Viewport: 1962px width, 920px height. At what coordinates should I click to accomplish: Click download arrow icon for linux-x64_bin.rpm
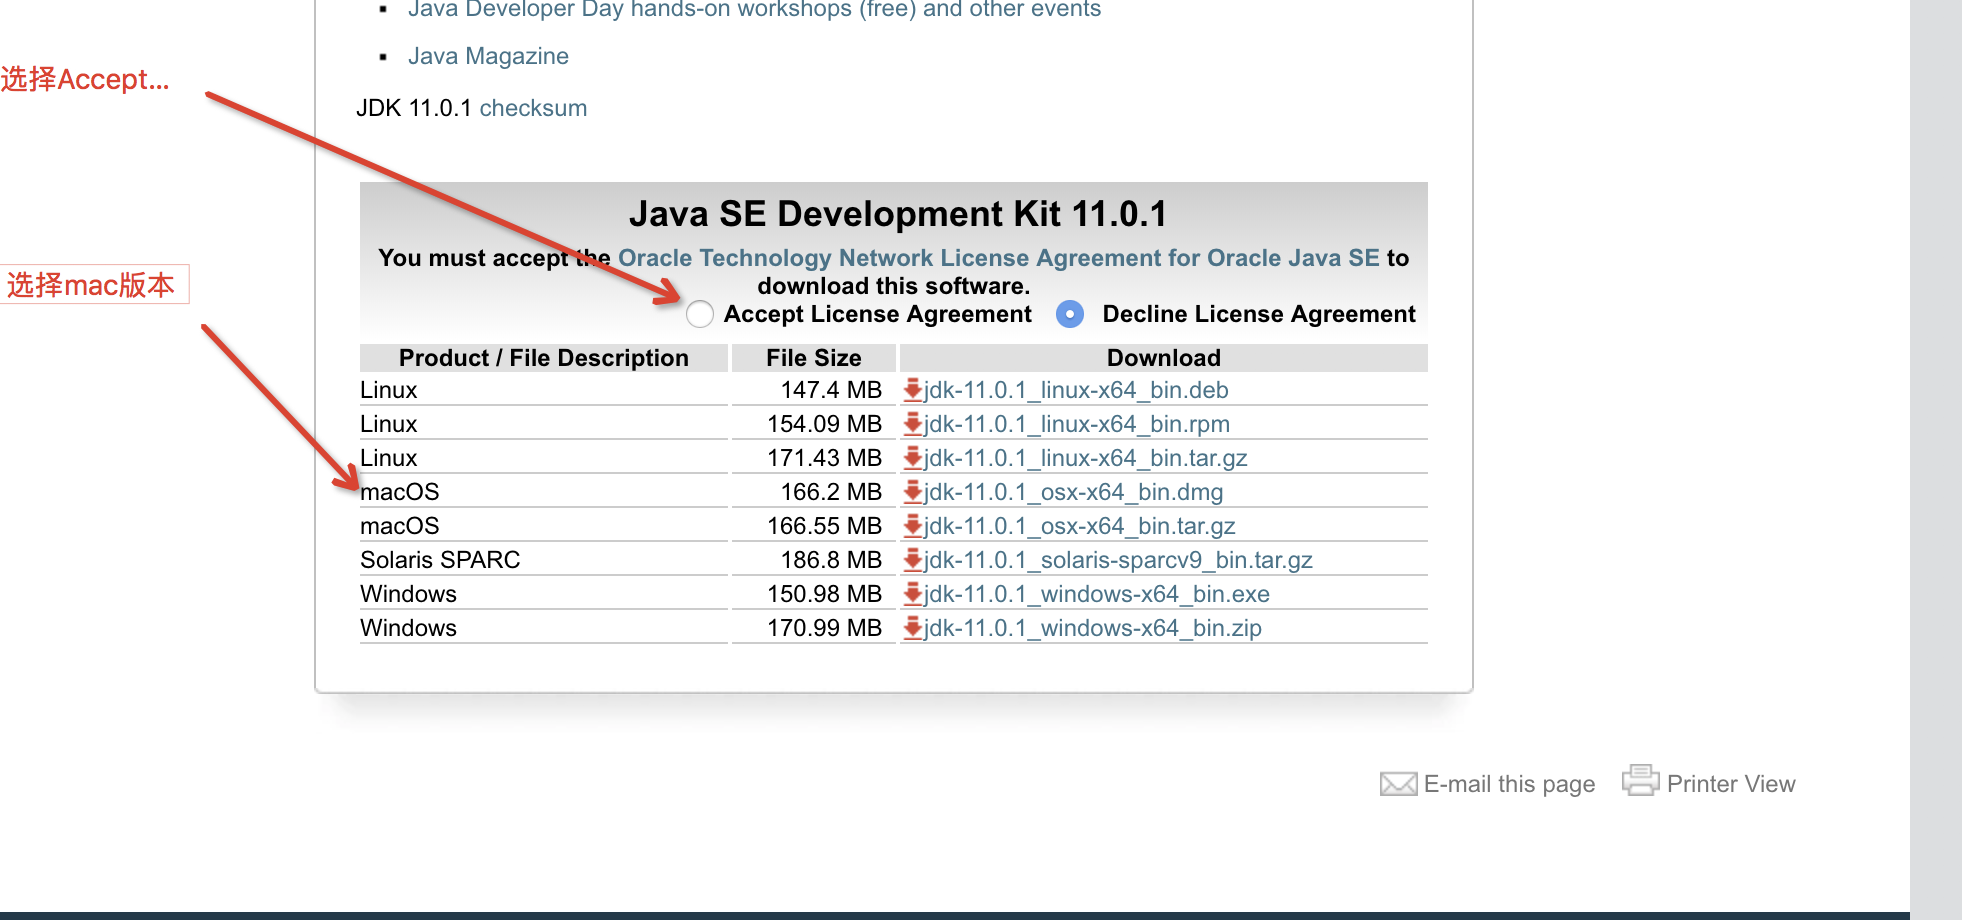click(x=912, y=424)
